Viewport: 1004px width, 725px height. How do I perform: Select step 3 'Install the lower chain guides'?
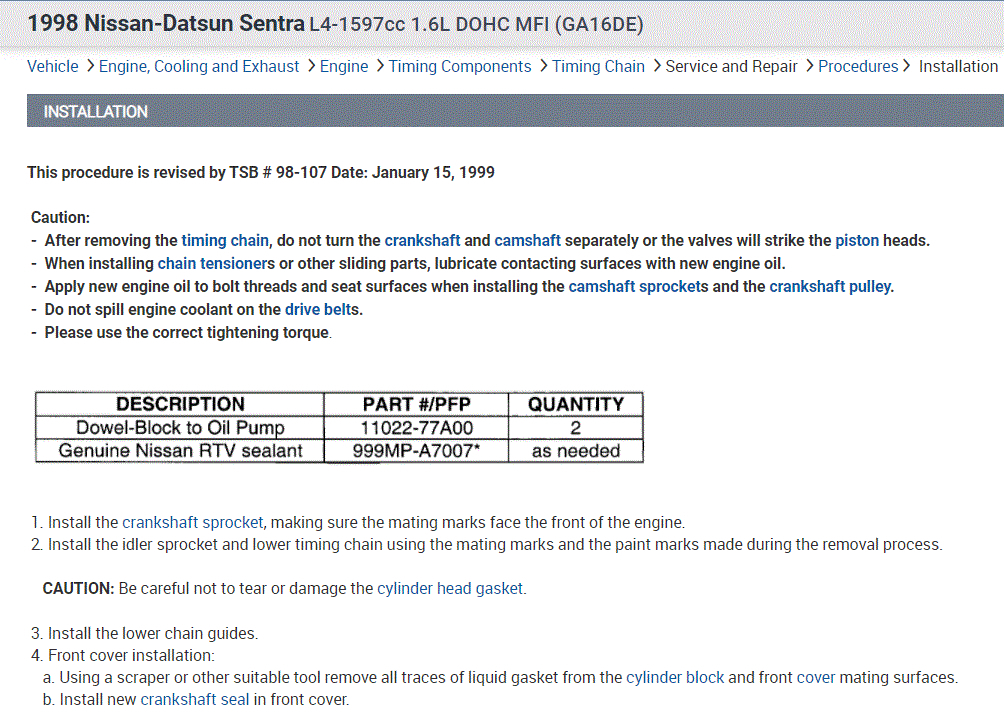coord(144,633)
